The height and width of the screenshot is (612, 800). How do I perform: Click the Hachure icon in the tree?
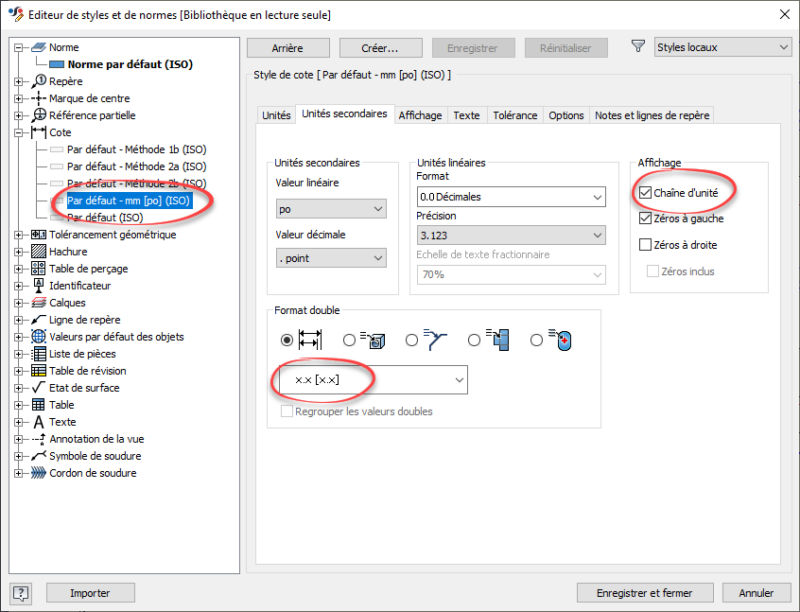click(39, 252)
